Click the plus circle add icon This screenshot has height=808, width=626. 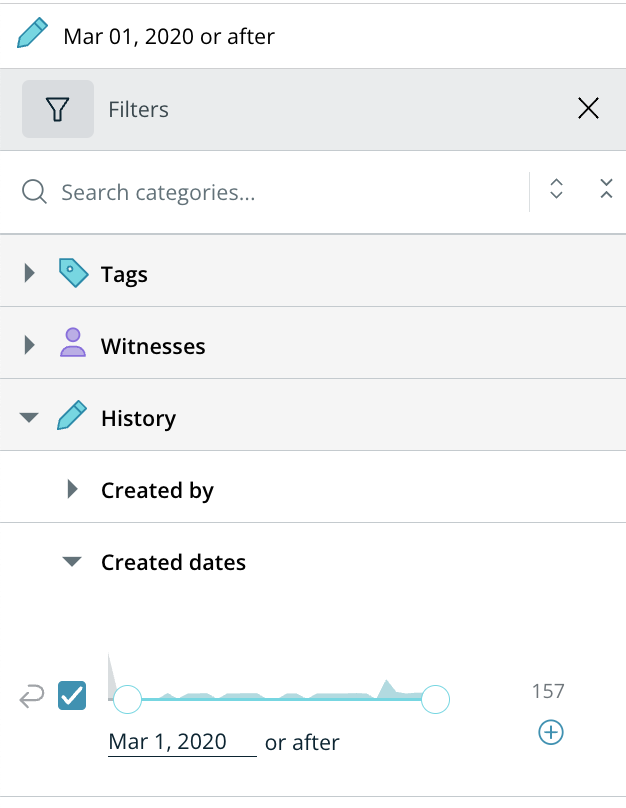[551, 733]
